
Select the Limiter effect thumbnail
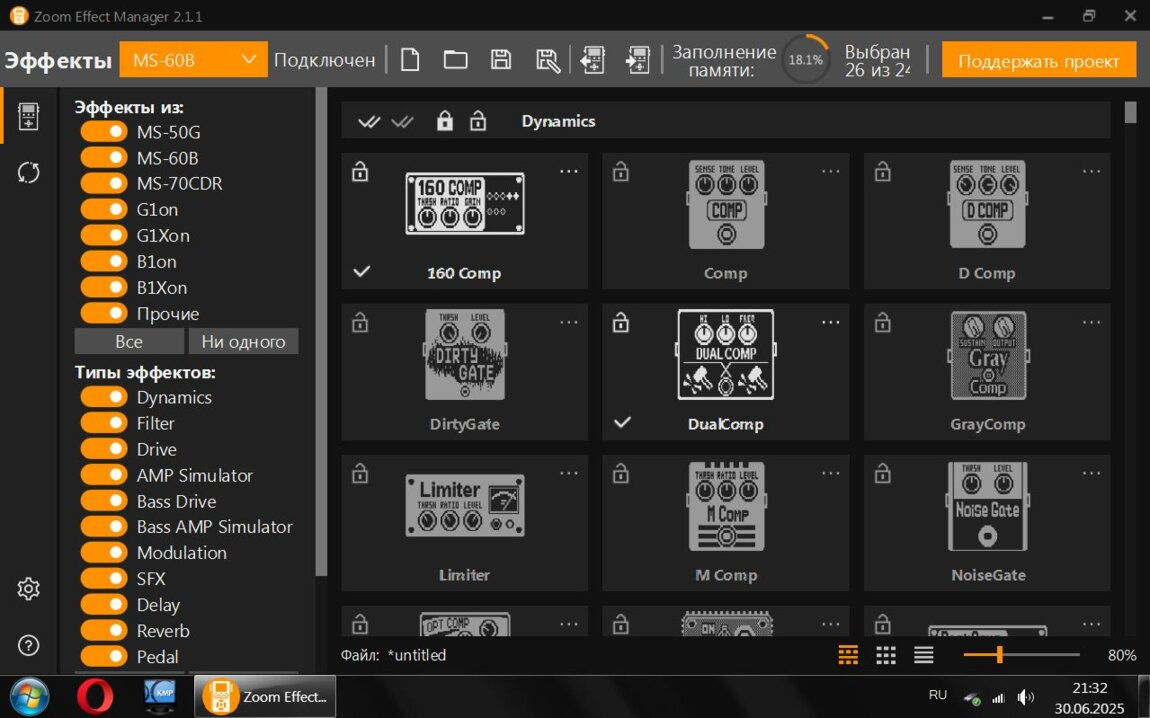(465, 505)
